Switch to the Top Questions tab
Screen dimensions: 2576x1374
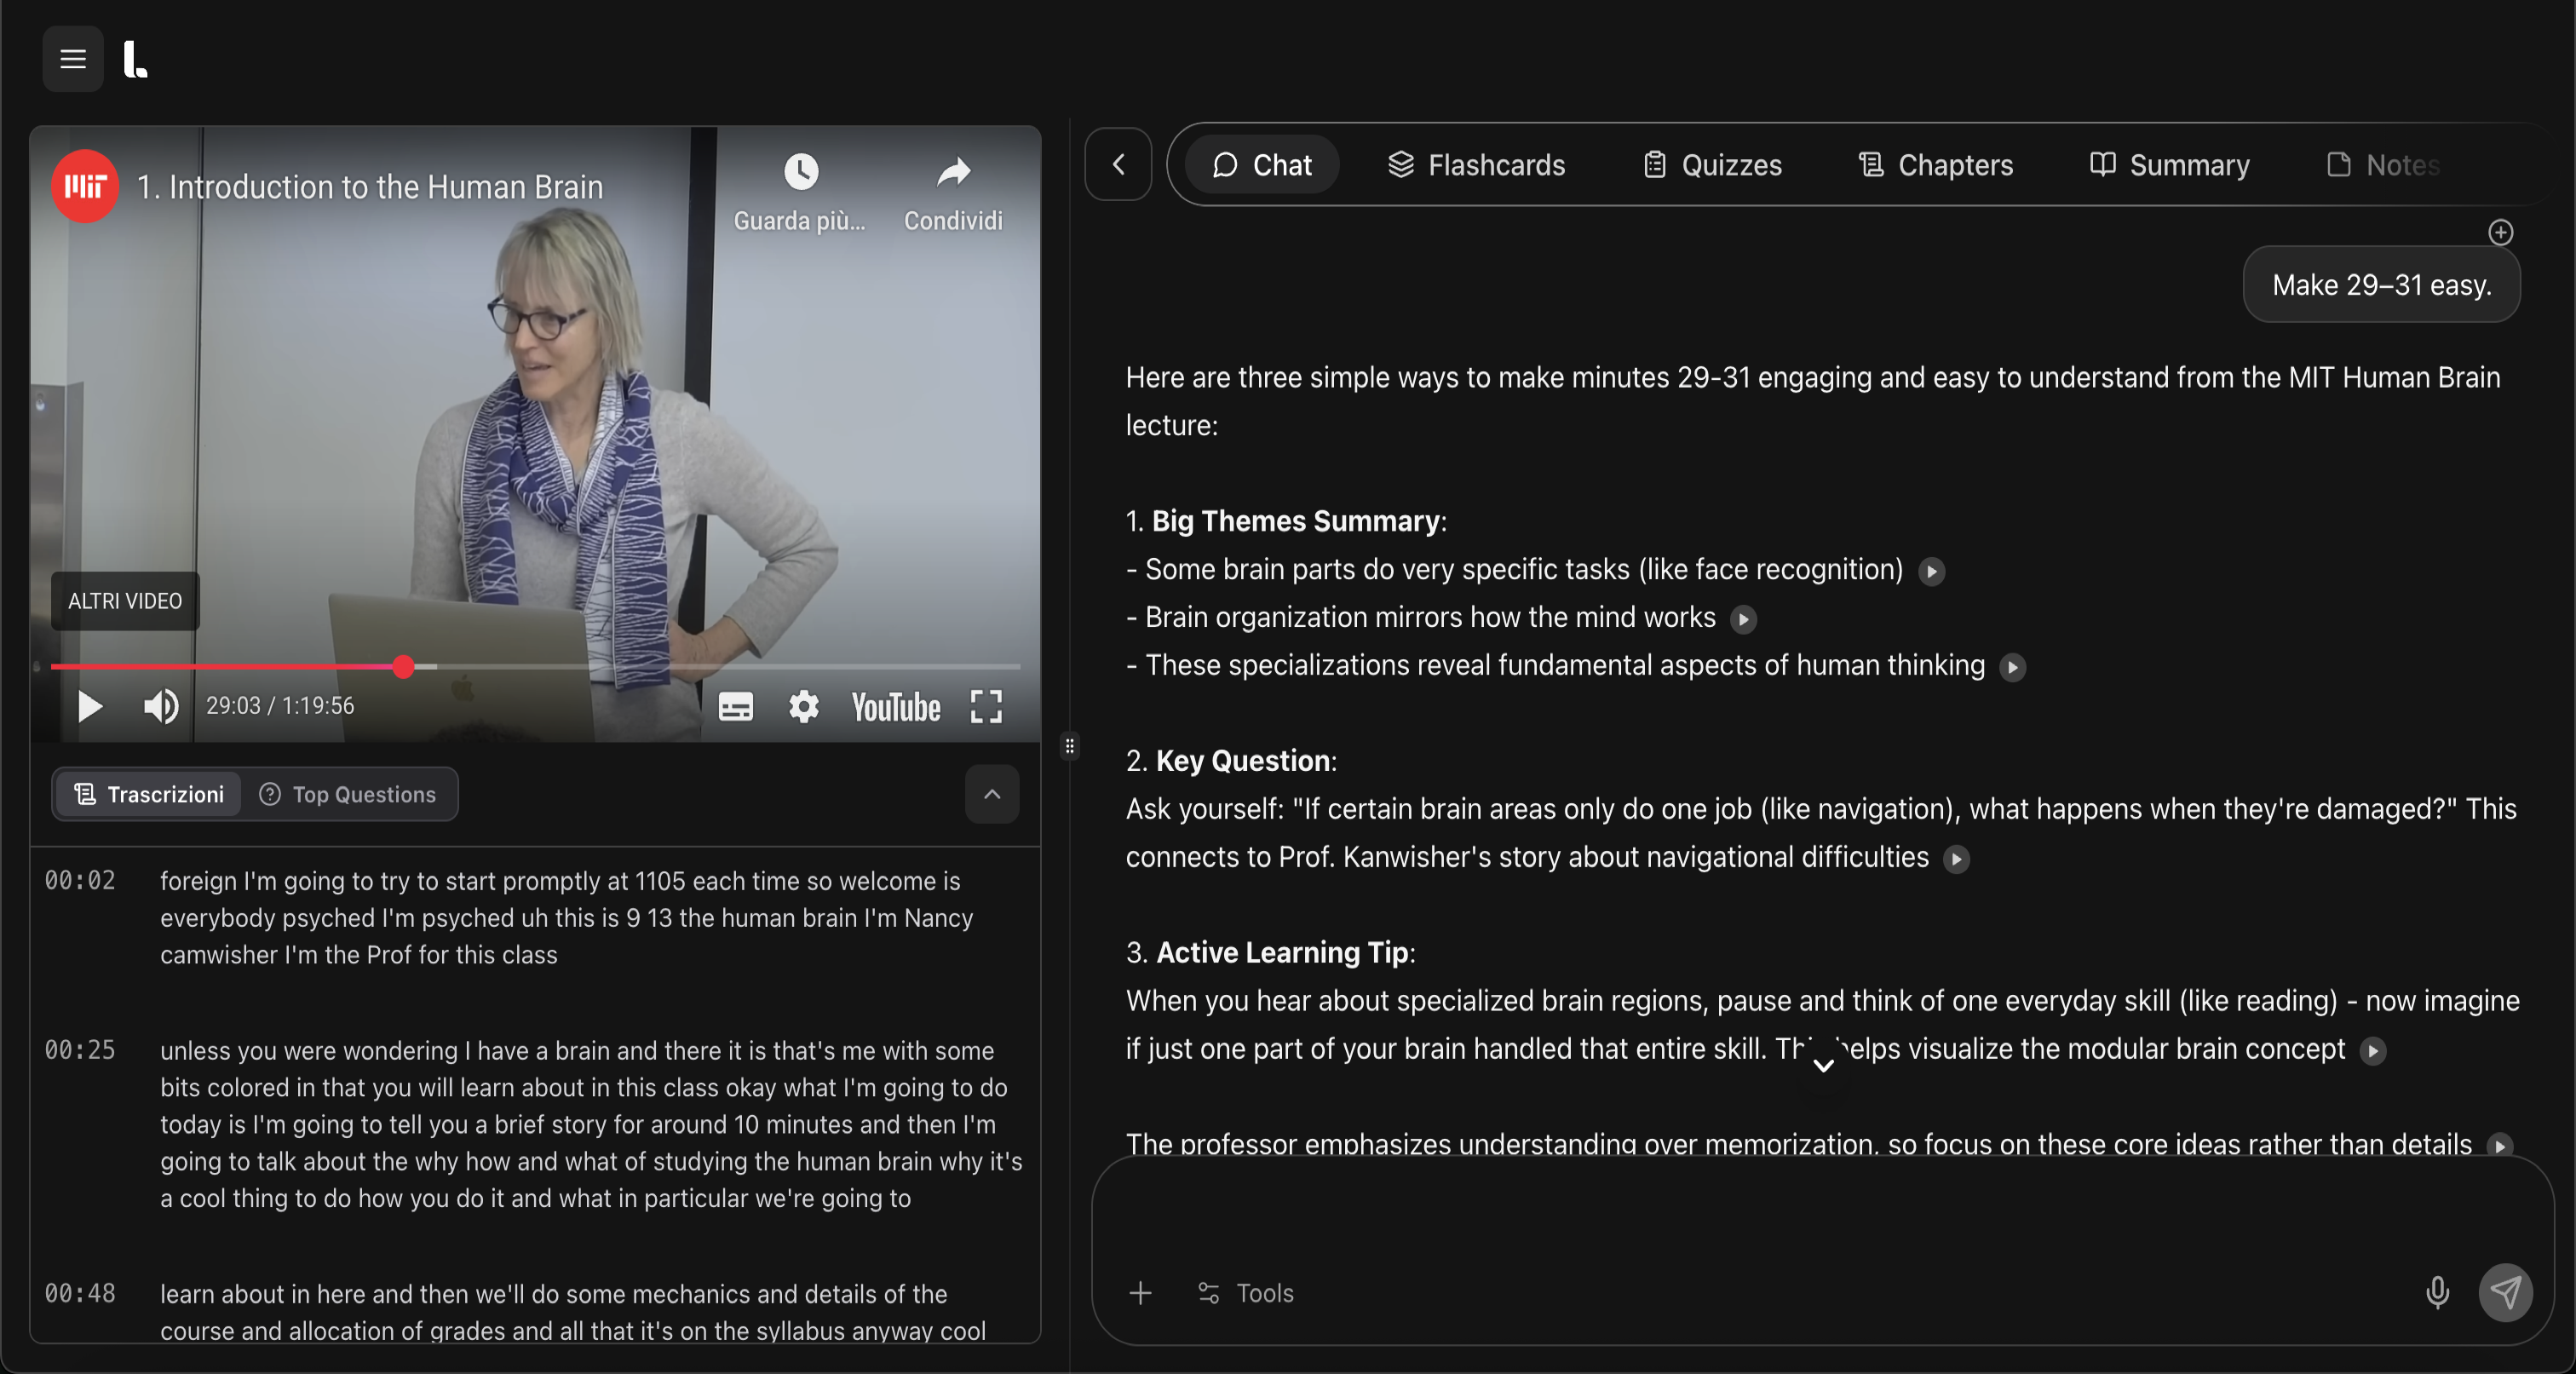(x=349, y=794)
